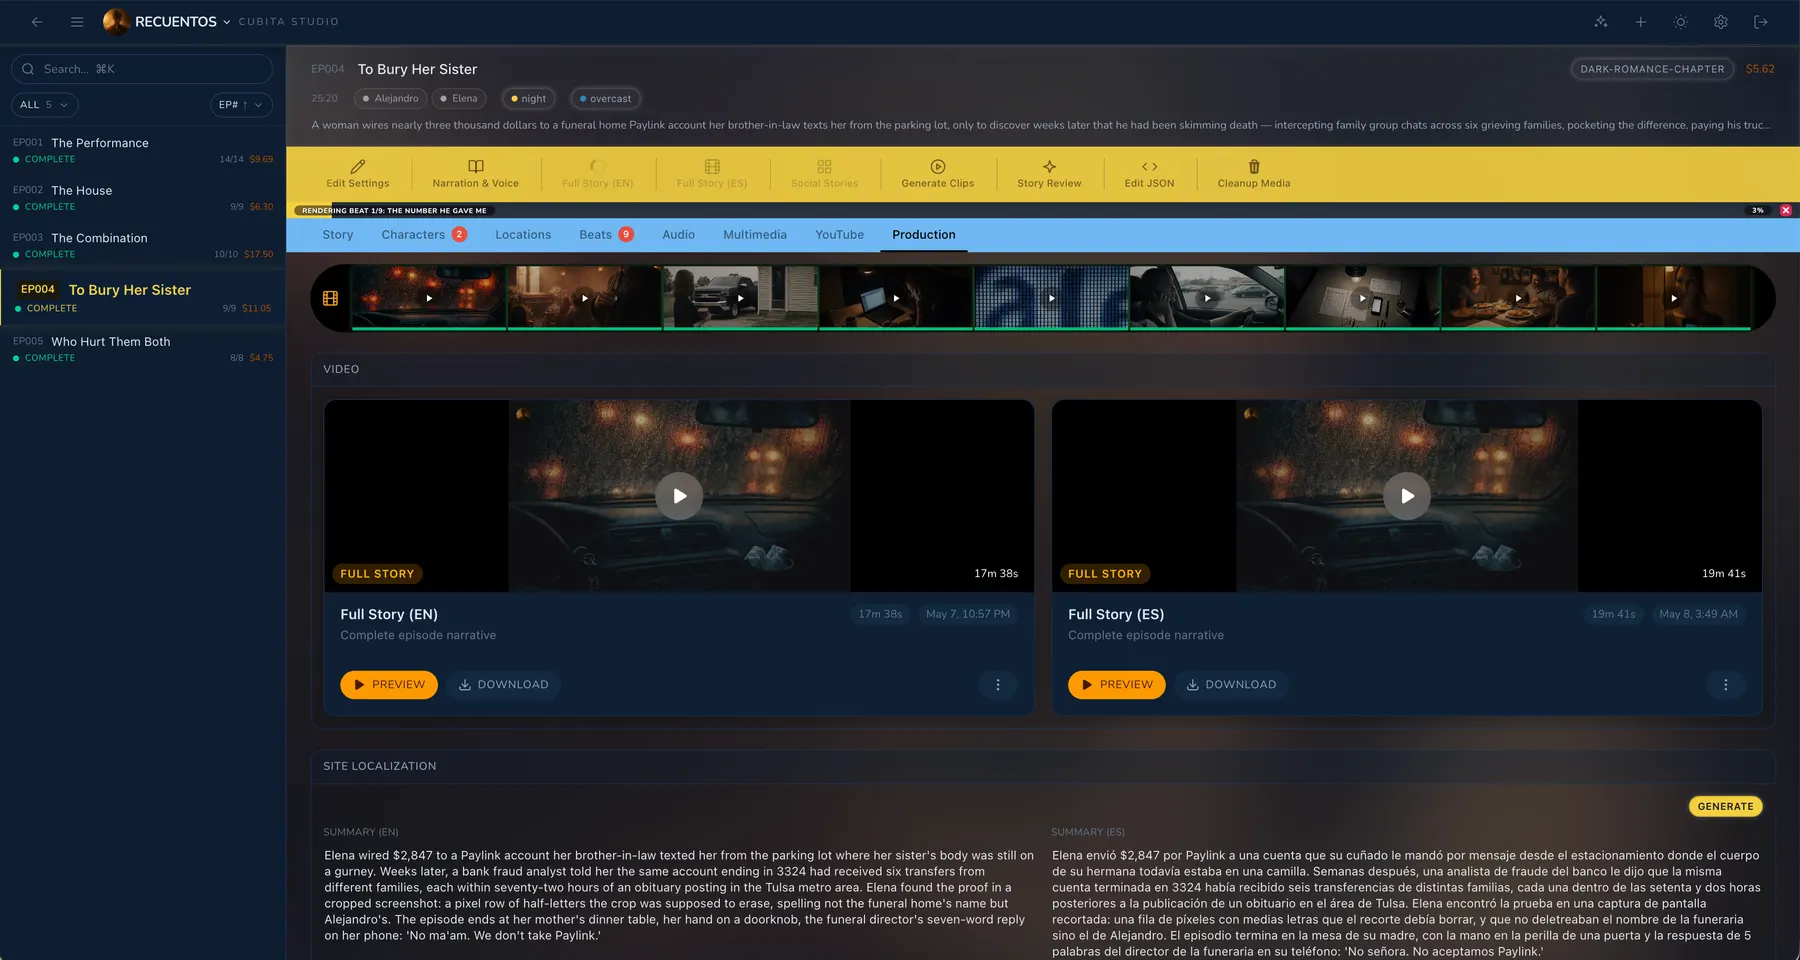The height and width of the screenshot is (960, 1800).
Task: Download the Full Story (ES) video
Action: (1231, 685)
